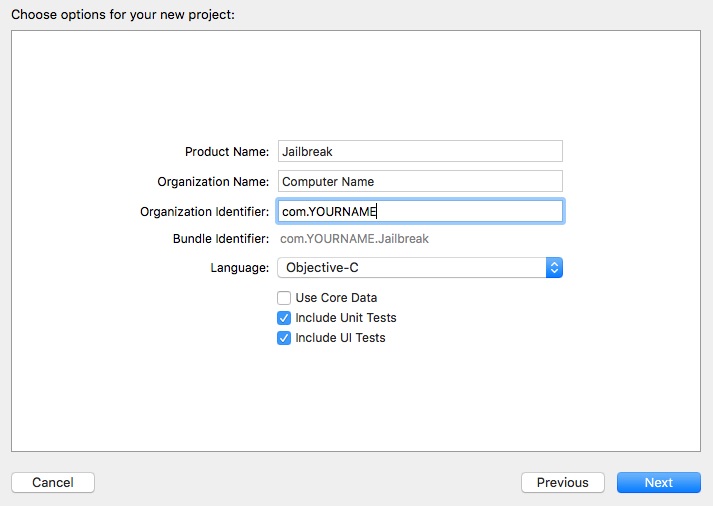Click the 'Bundle Identifier:' label
This screenshot has height=506, width=713.
[x=221, y=239]
